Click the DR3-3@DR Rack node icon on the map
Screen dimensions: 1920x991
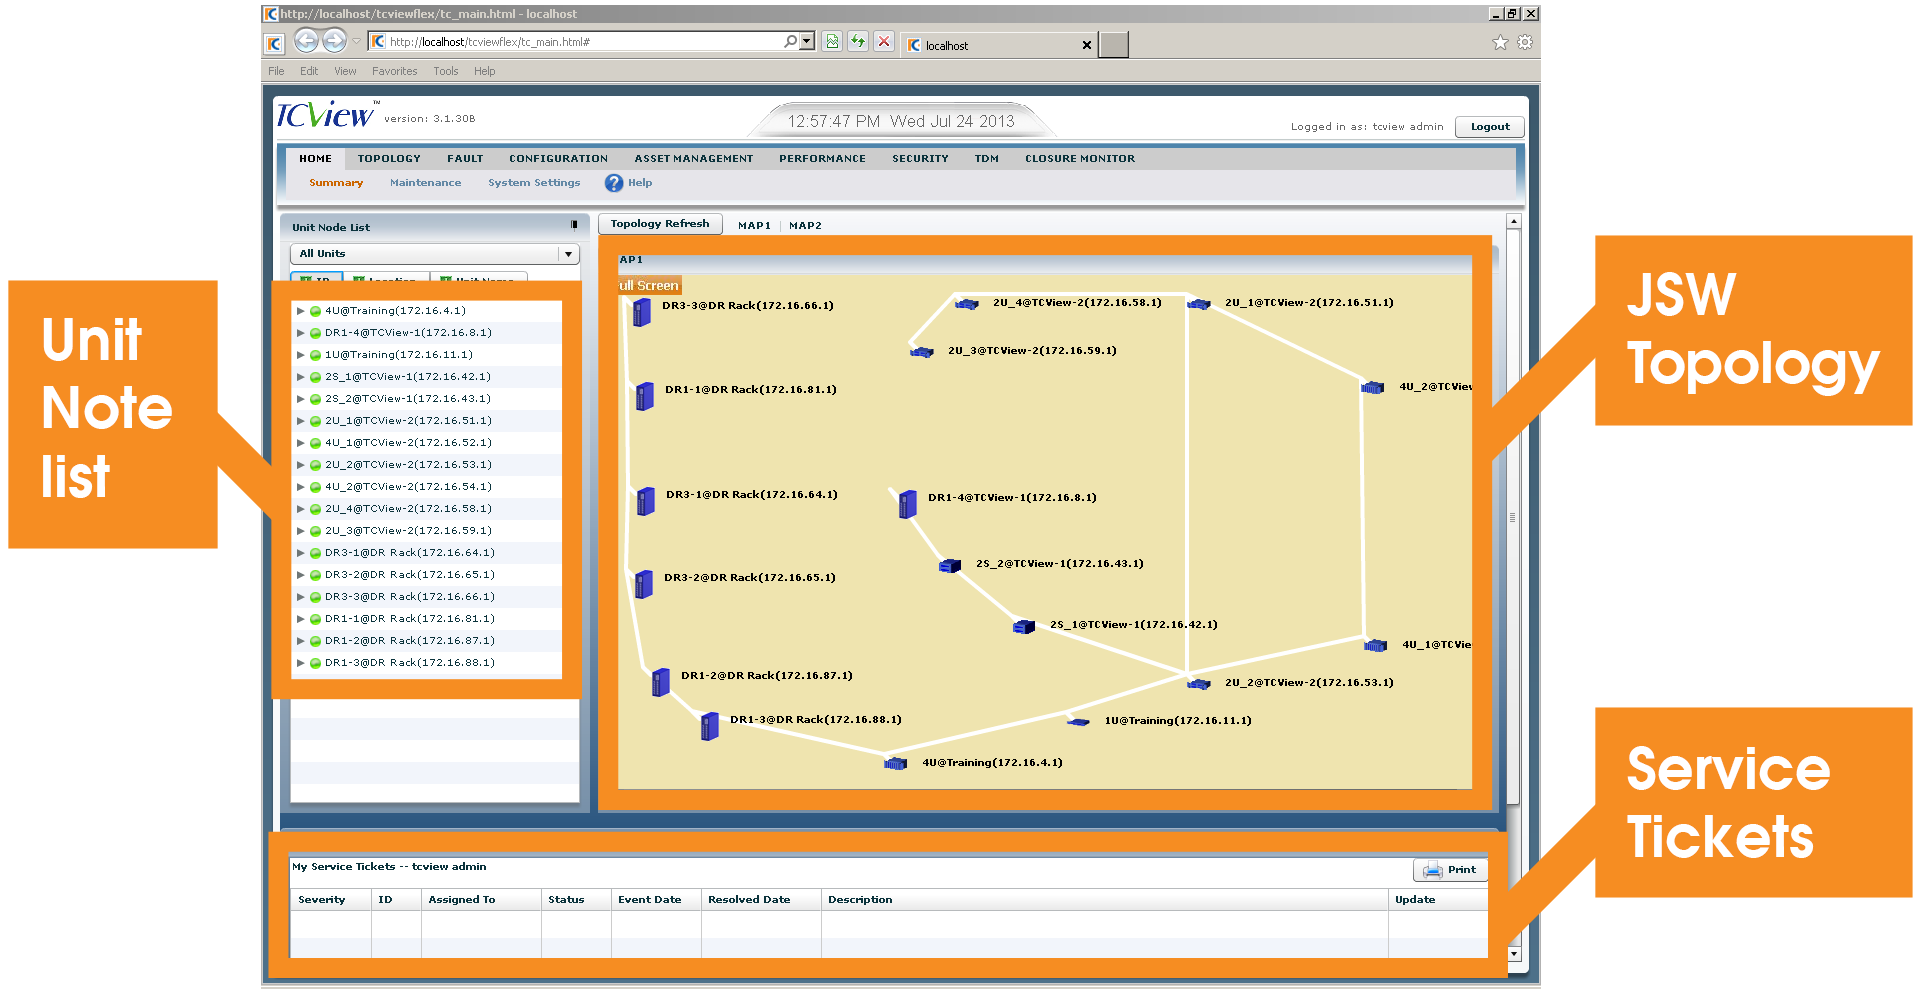point(642,312)
